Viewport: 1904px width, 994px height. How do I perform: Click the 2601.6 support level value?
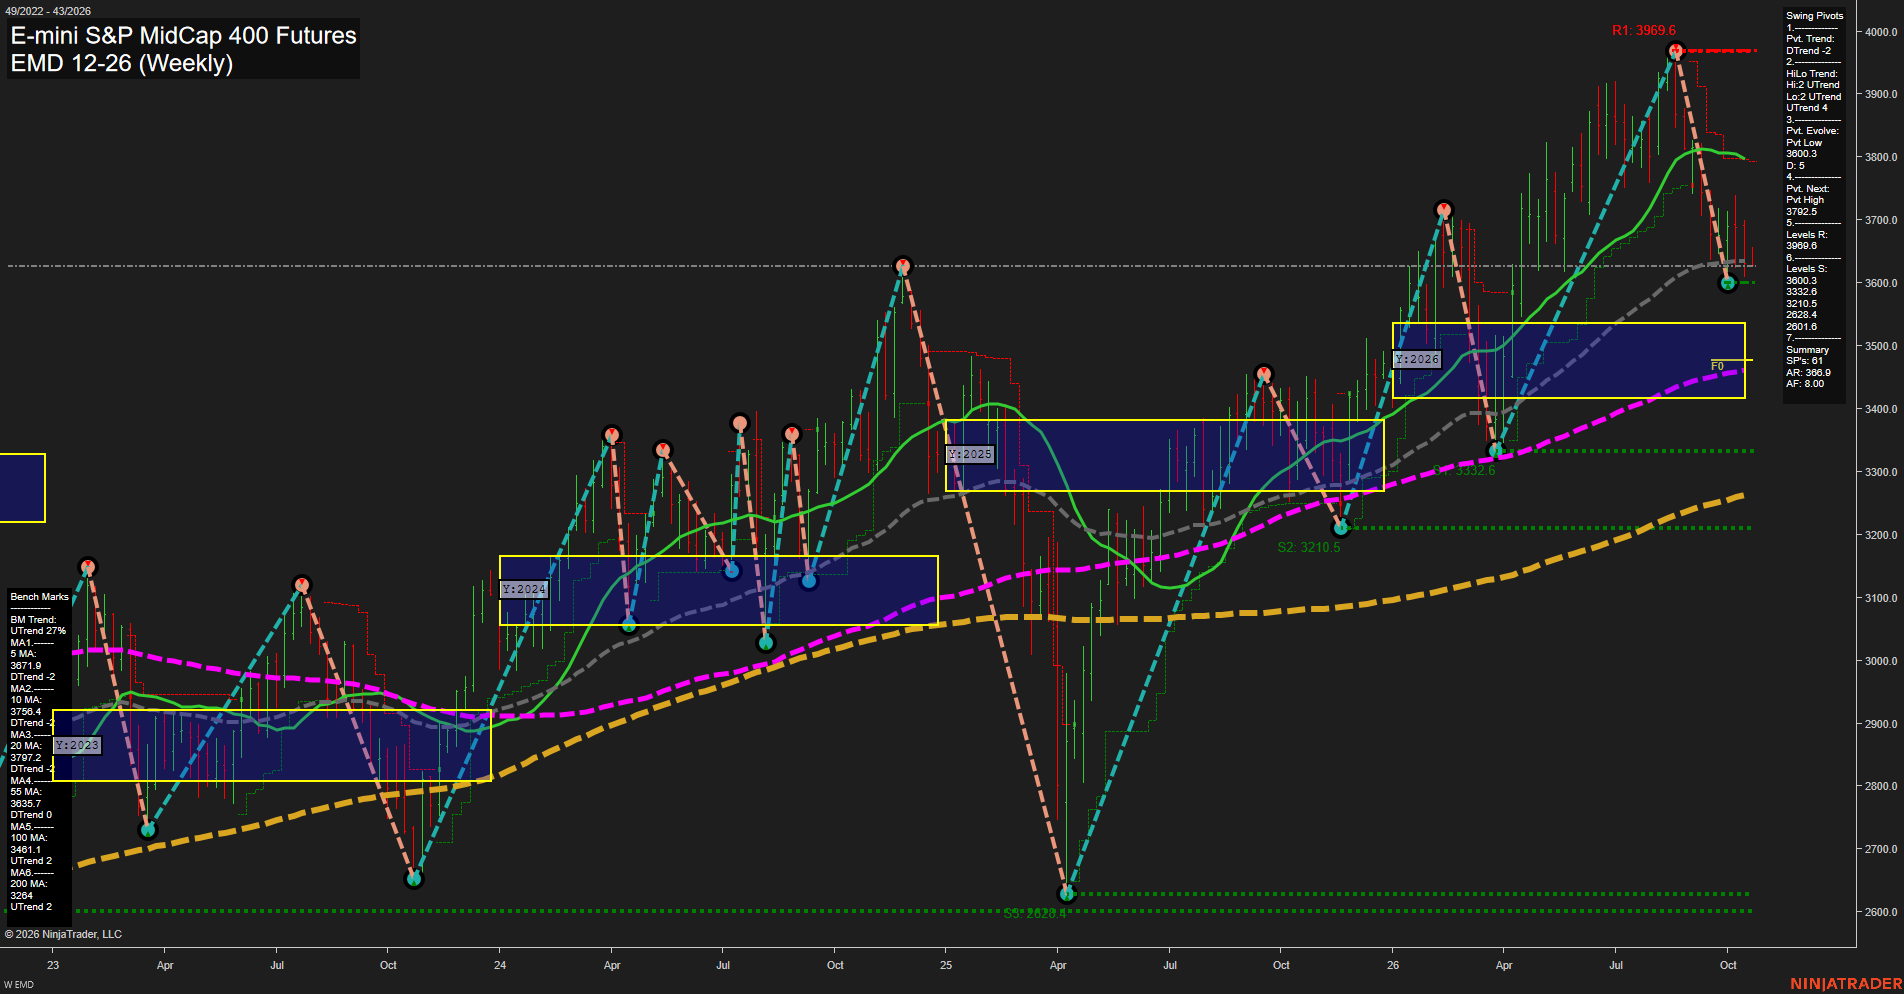(1802, 327)
